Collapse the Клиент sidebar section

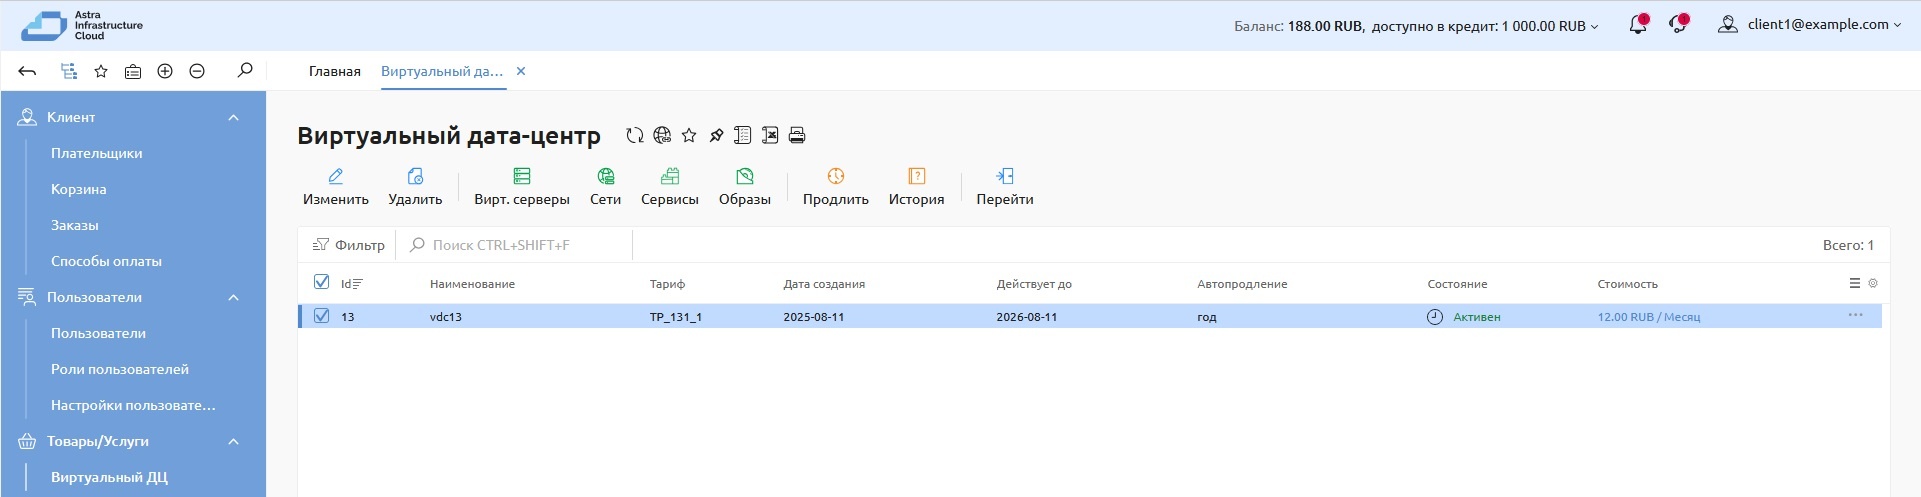coord(233,117)
